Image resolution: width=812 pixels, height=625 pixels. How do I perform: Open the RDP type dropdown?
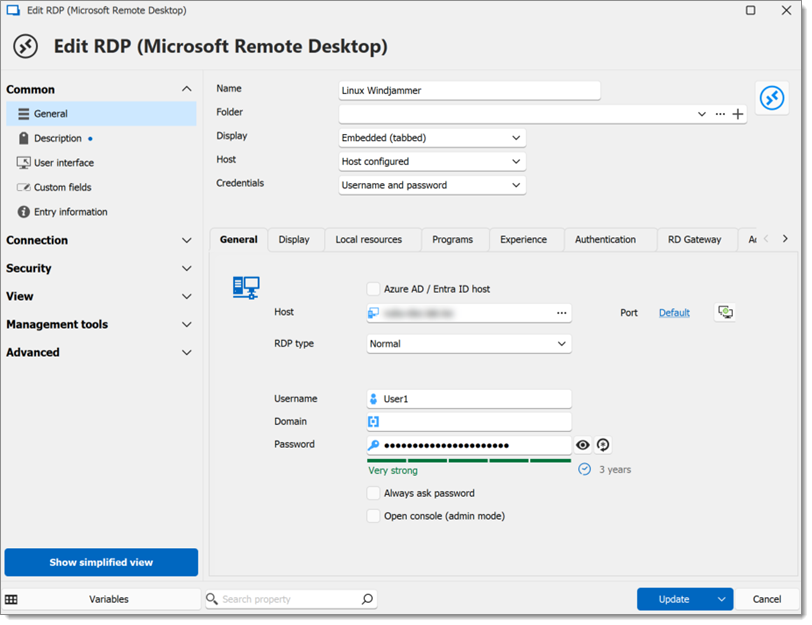[469, 344]
